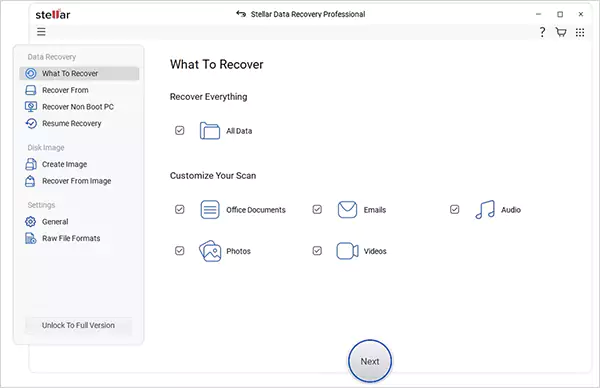The width and height of the screenshot is (600, 388).
Task: Click the Recover From Image icon
Action: pyautogui.click(x=30, y=181)
